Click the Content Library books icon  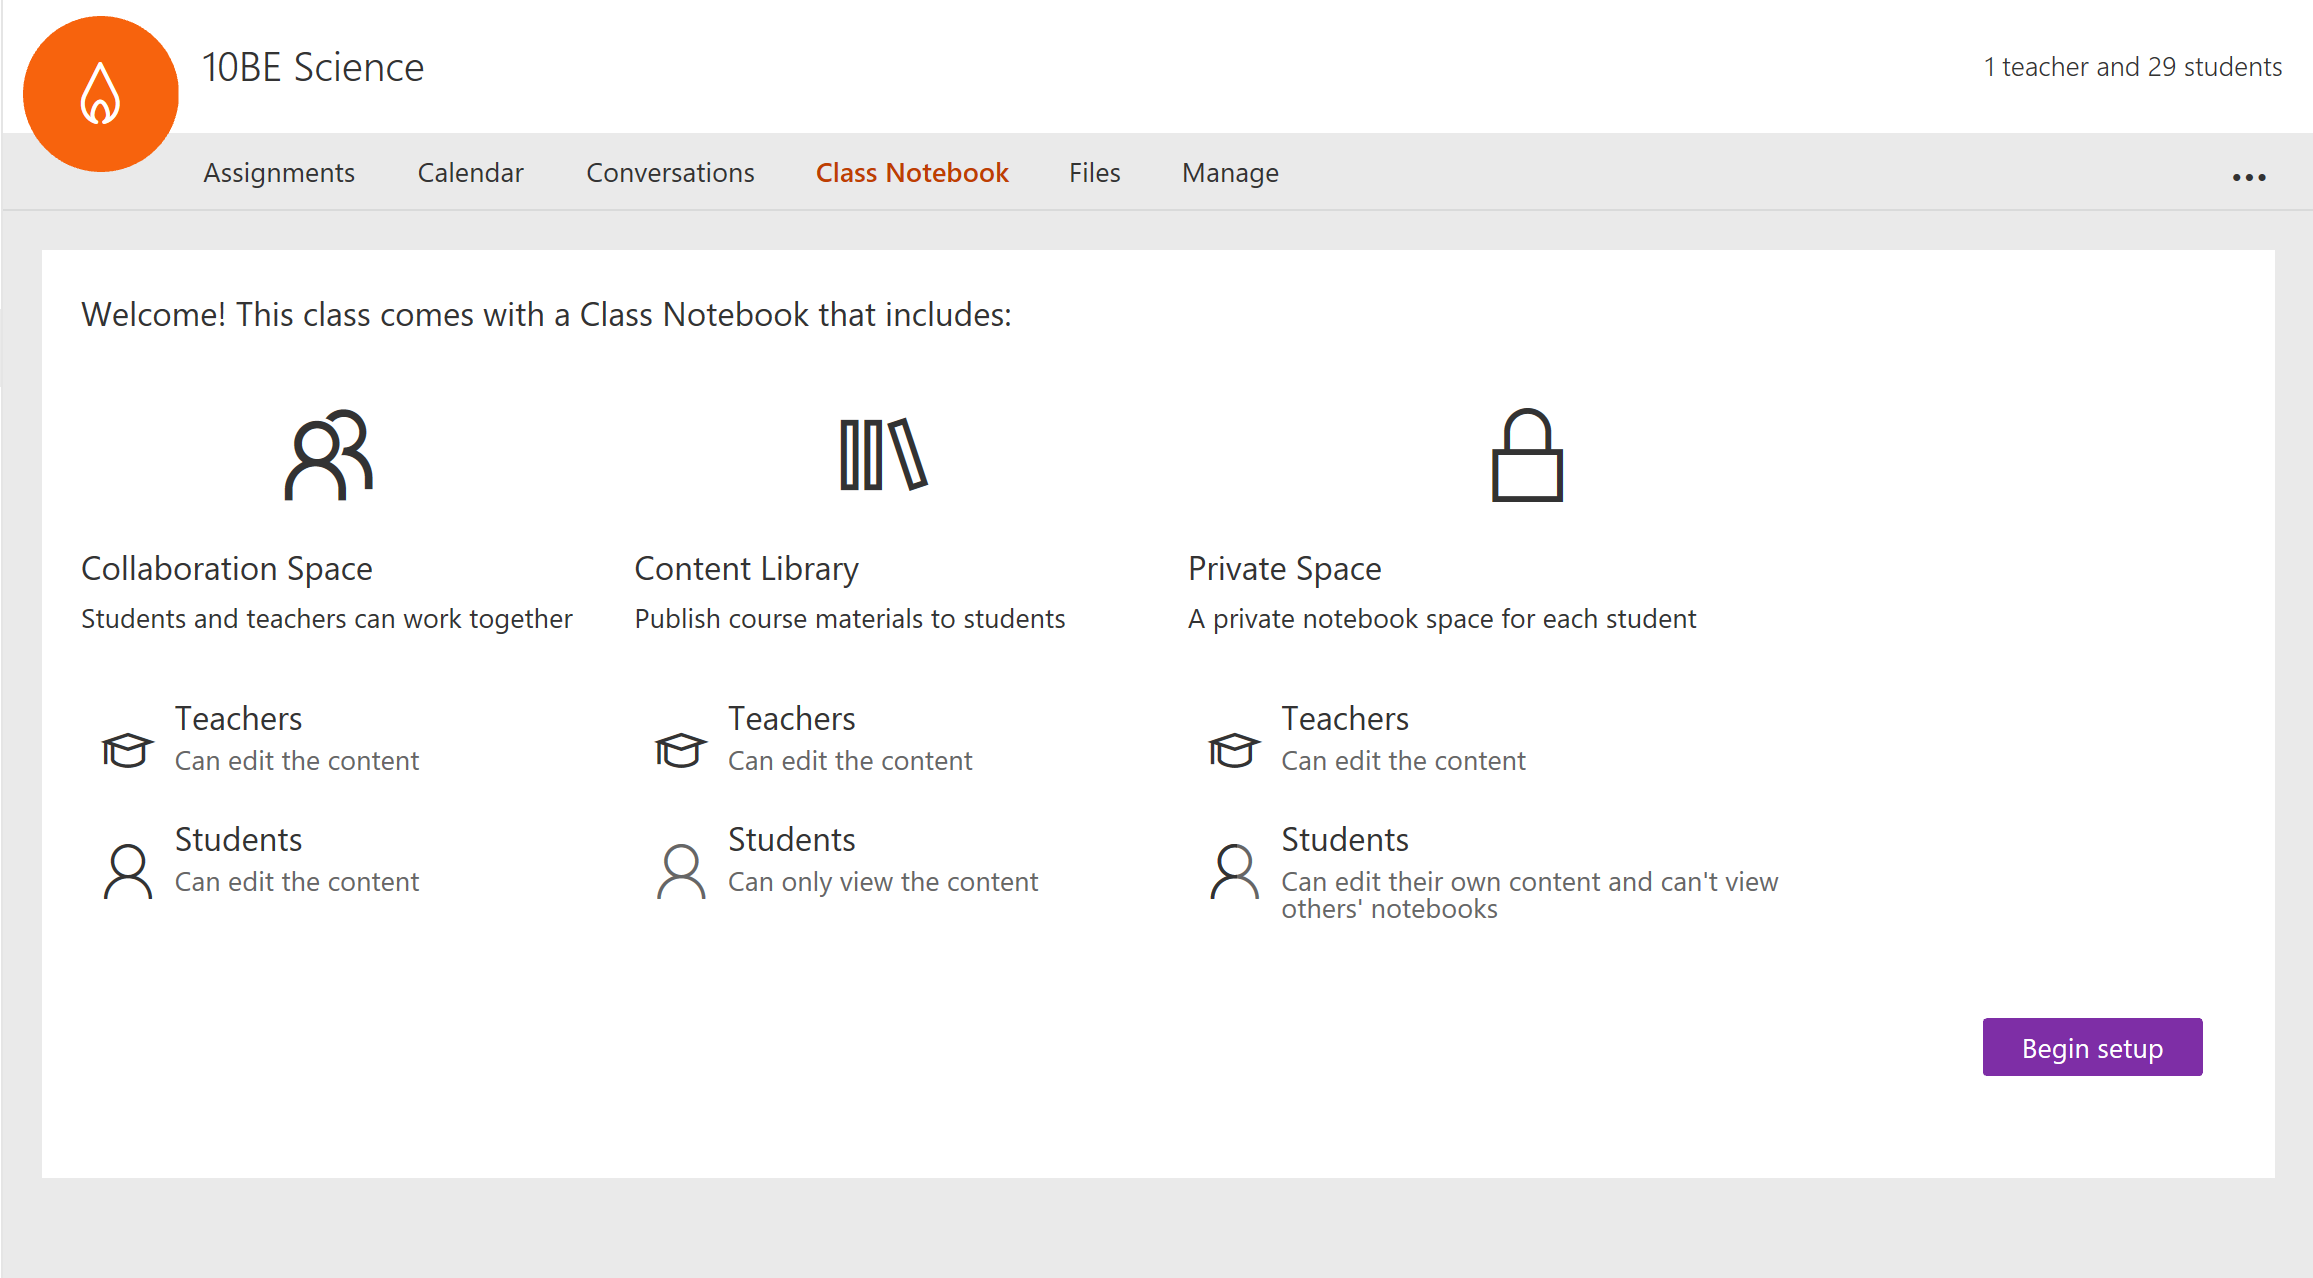[883, 455]
